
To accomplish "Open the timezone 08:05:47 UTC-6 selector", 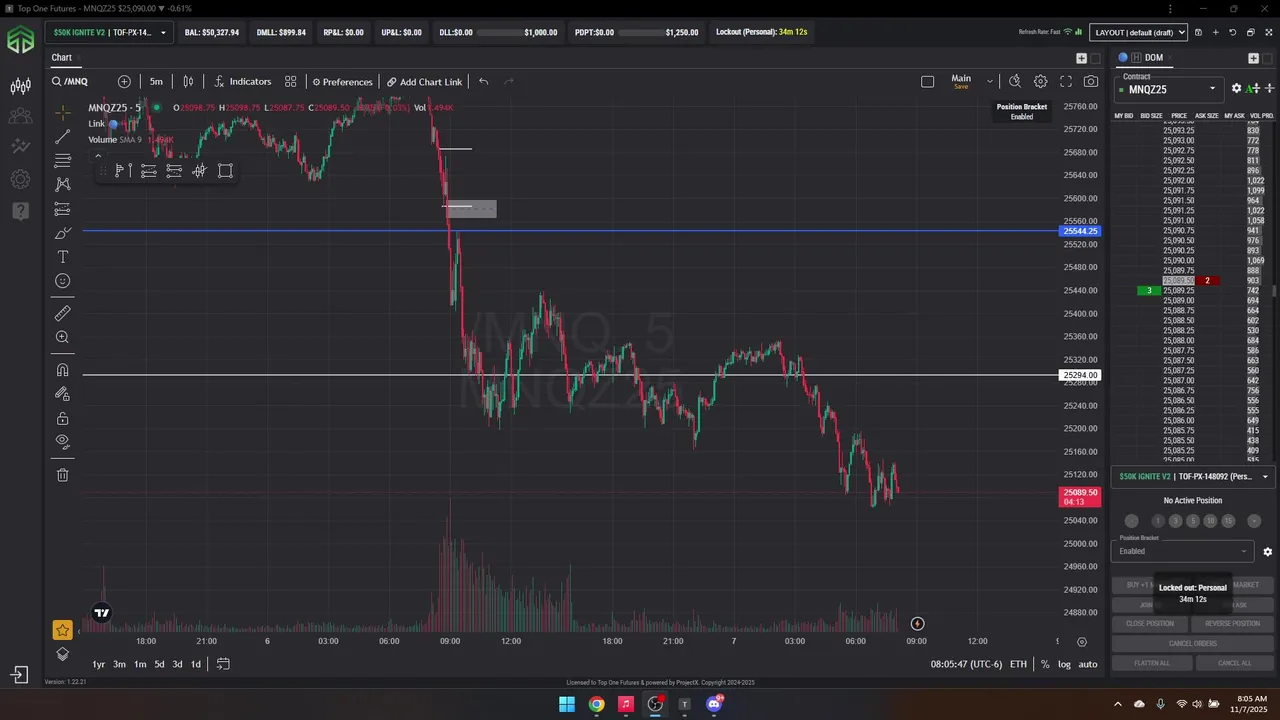I will pyautogui.click(x=966, y=664).
